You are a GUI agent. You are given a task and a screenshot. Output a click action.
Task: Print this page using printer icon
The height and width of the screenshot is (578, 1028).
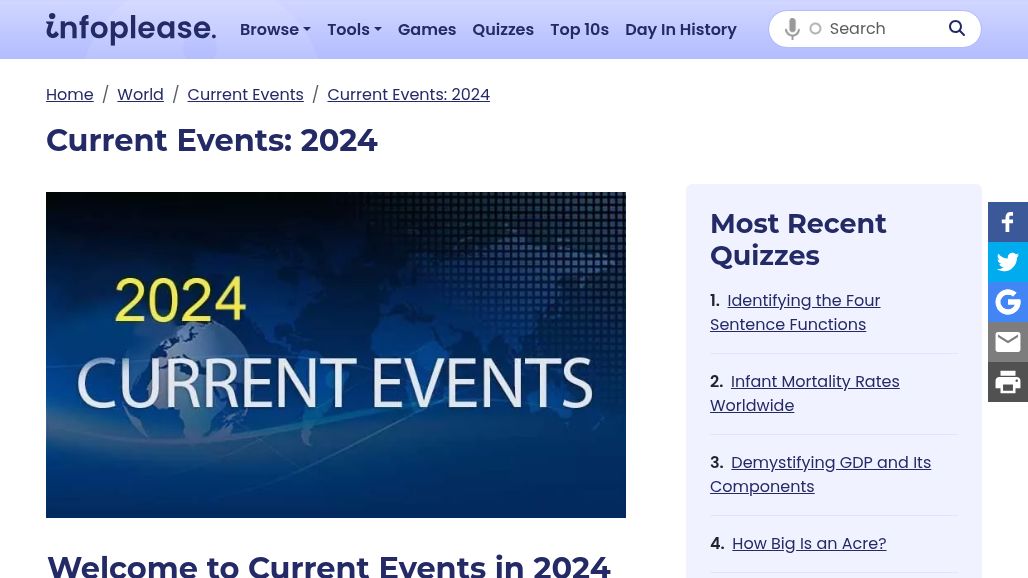(1007, 382)
